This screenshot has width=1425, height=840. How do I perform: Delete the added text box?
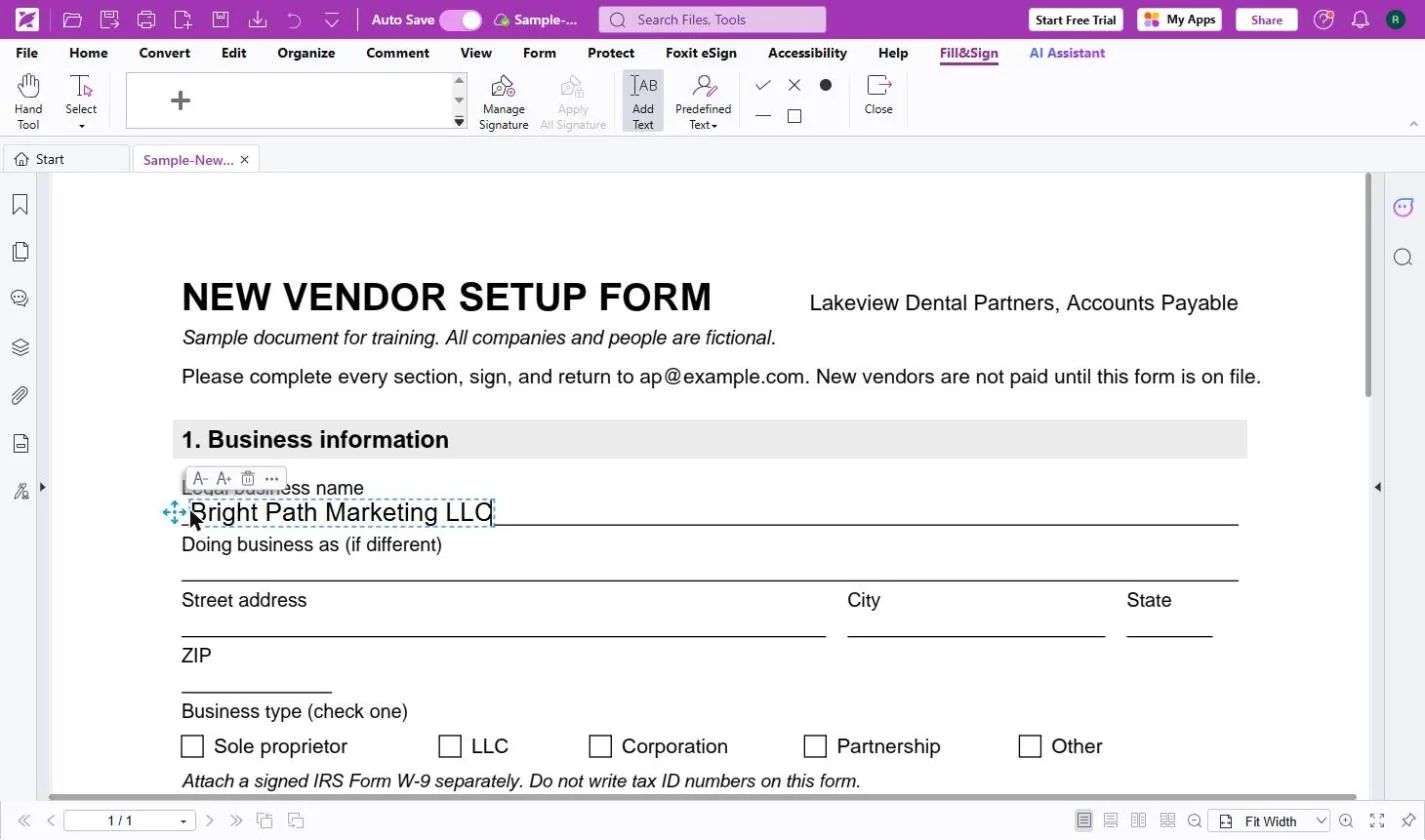point(248,479)
